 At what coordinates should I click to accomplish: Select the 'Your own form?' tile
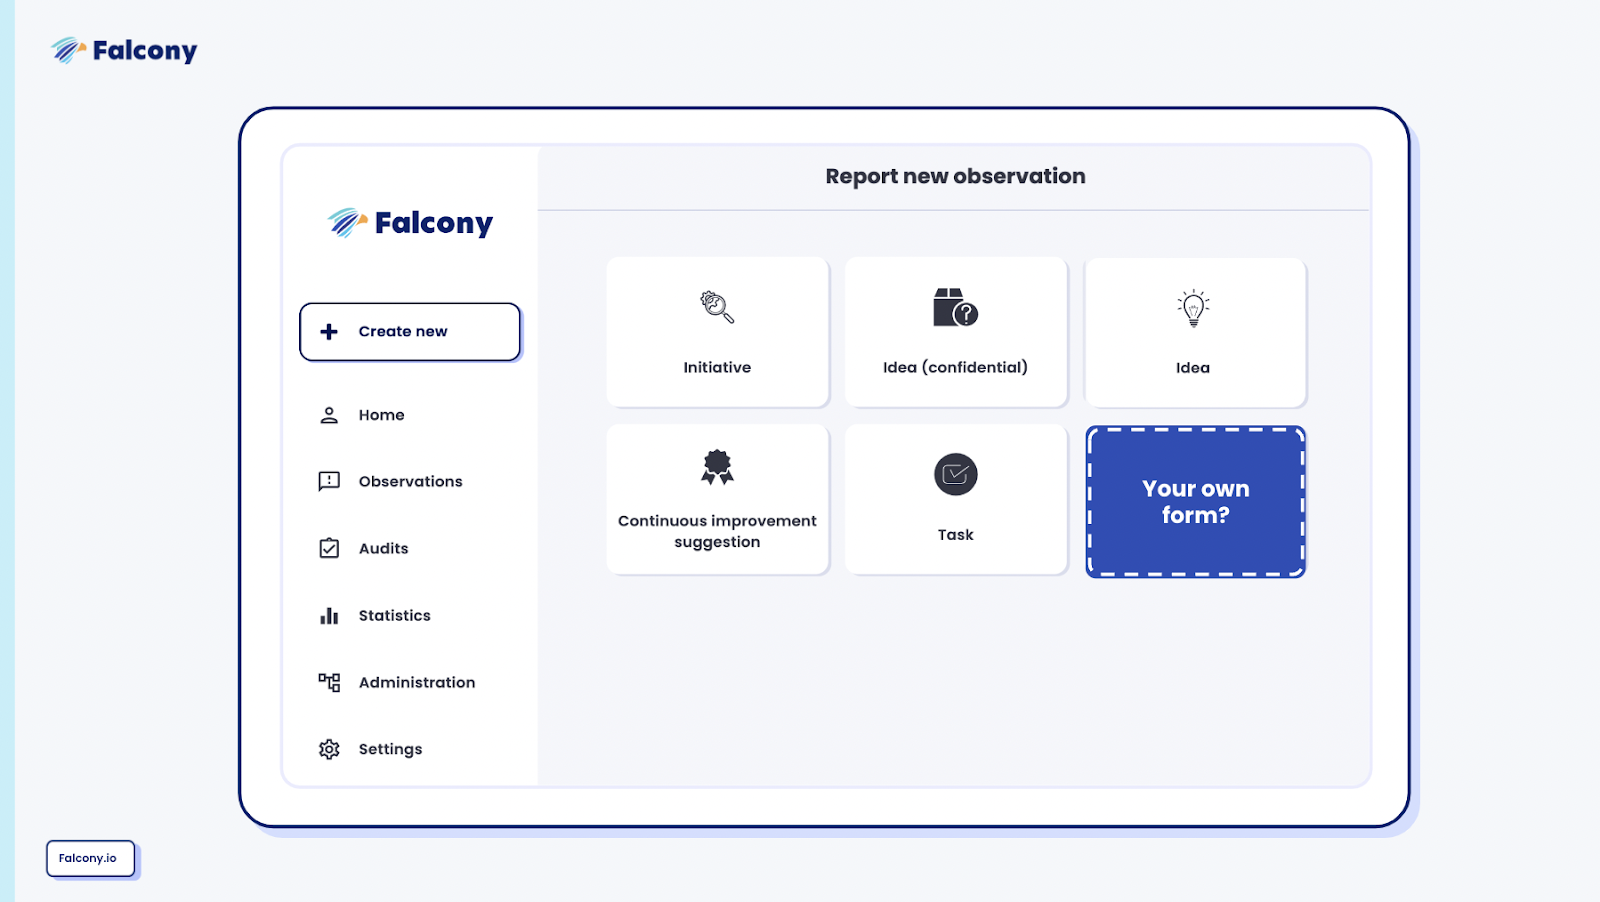click(x=1195, y=502)
